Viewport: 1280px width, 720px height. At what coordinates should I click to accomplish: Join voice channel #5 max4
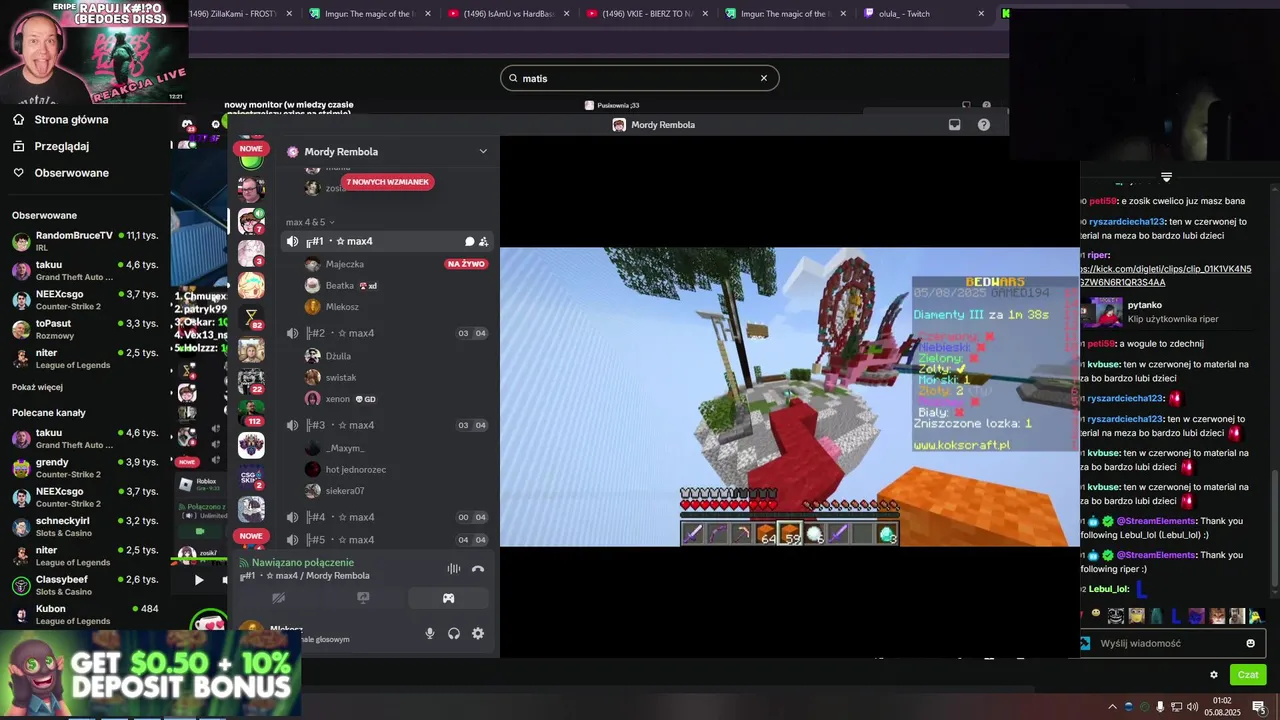(x=386, y=540)
